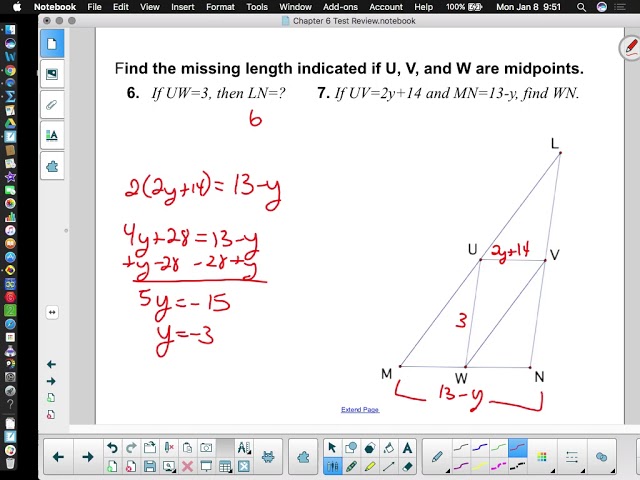This screenshot has width=640, height=480.
Task: Open the Format menu
Action: (220, 7)
